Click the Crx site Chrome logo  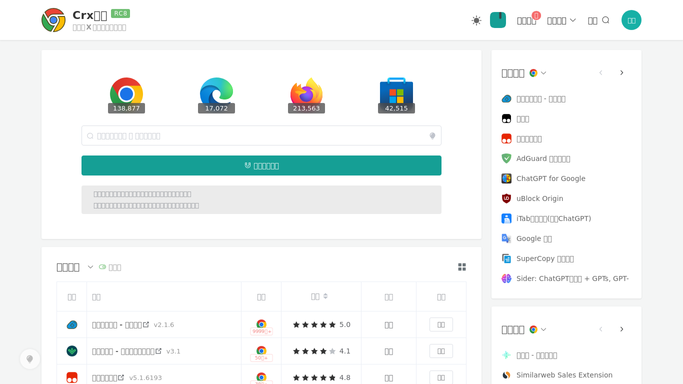coord(53,20)
